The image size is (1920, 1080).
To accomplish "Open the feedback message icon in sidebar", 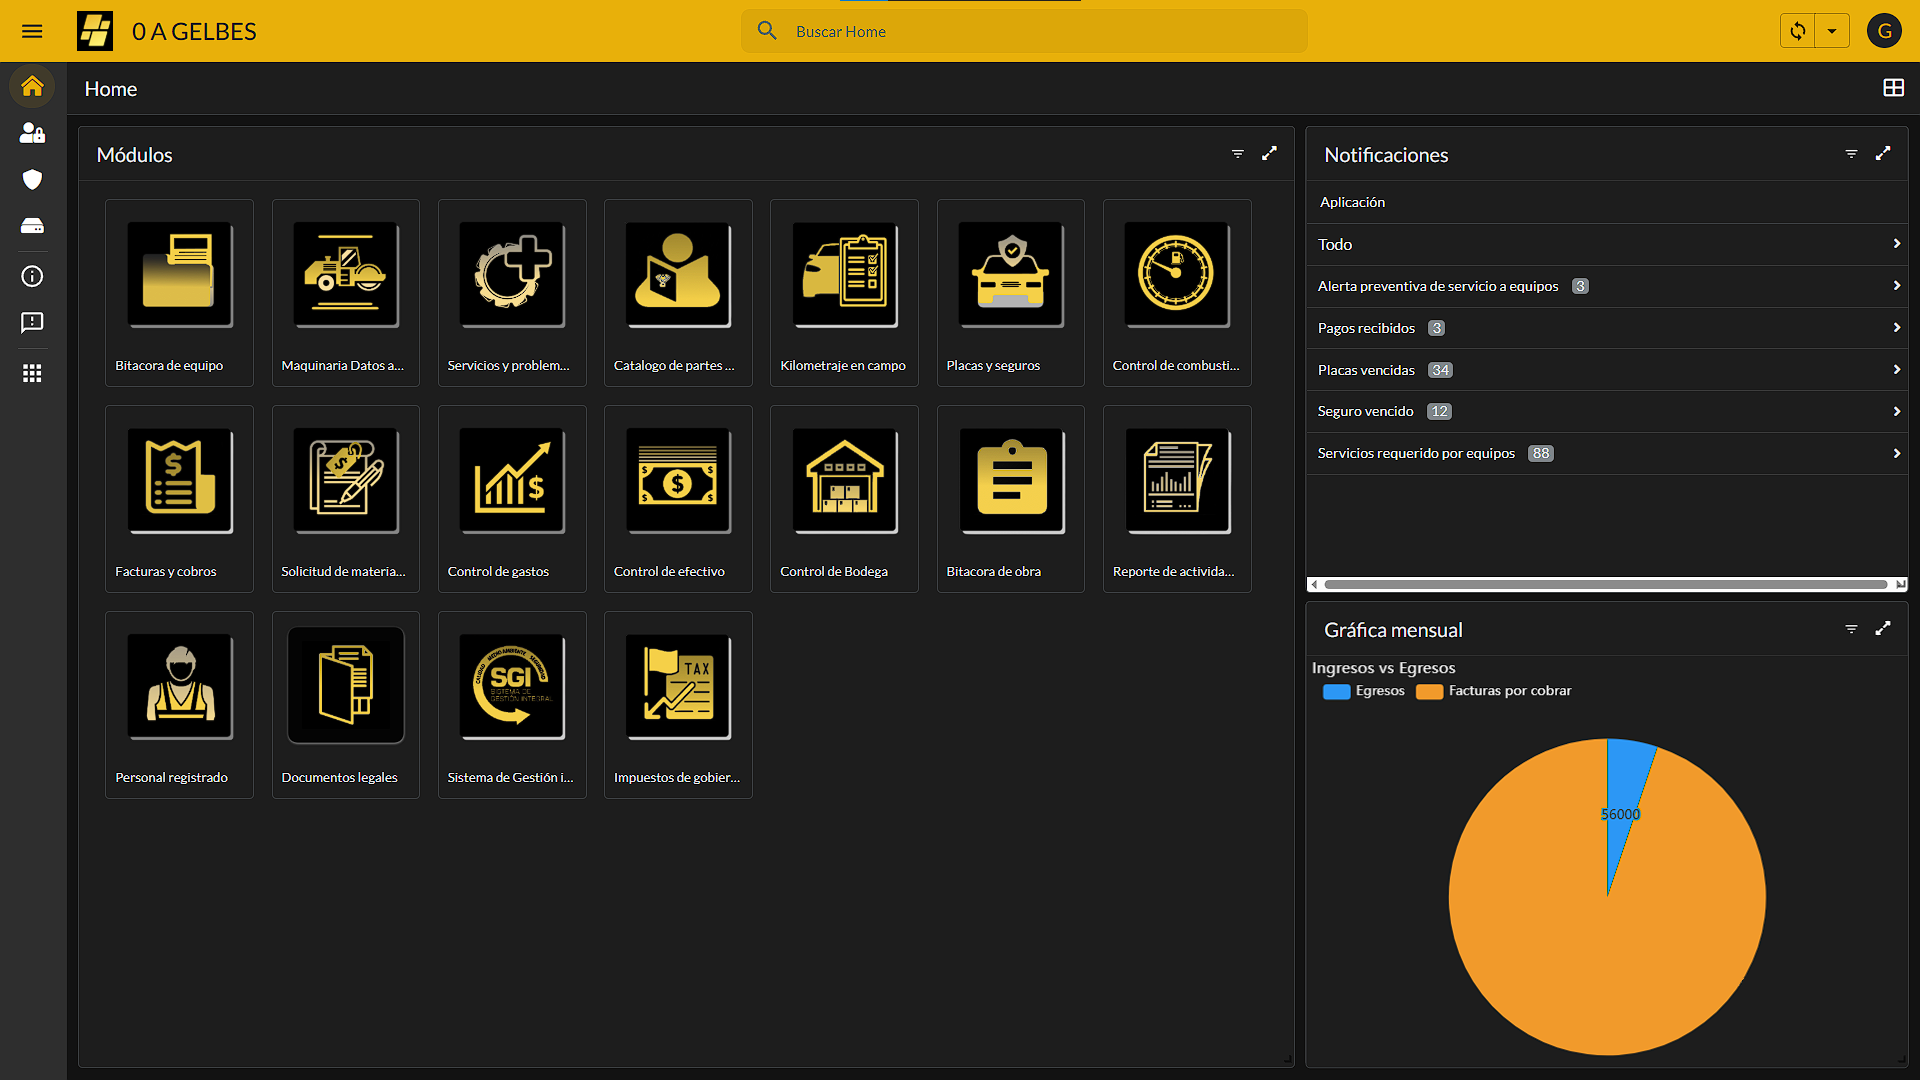I will point(32,322).
